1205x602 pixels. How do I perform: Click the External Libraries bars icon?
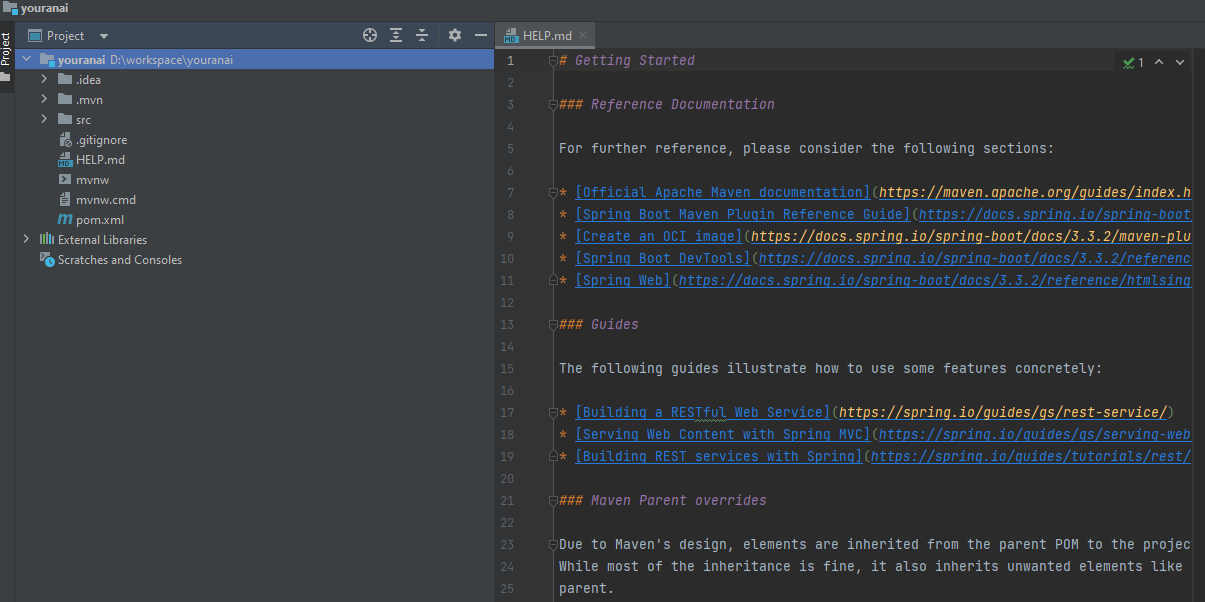47,240
